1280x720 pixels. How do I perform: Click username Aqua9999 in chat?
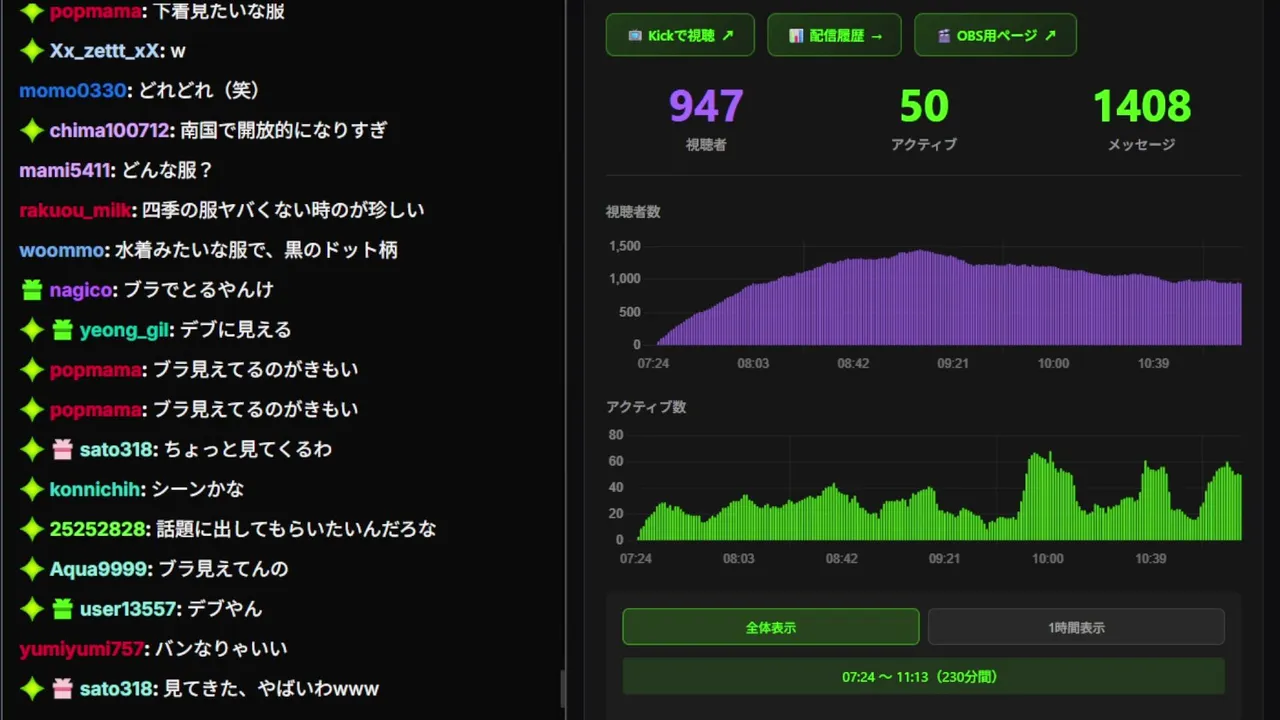click(x=99, y=569)
